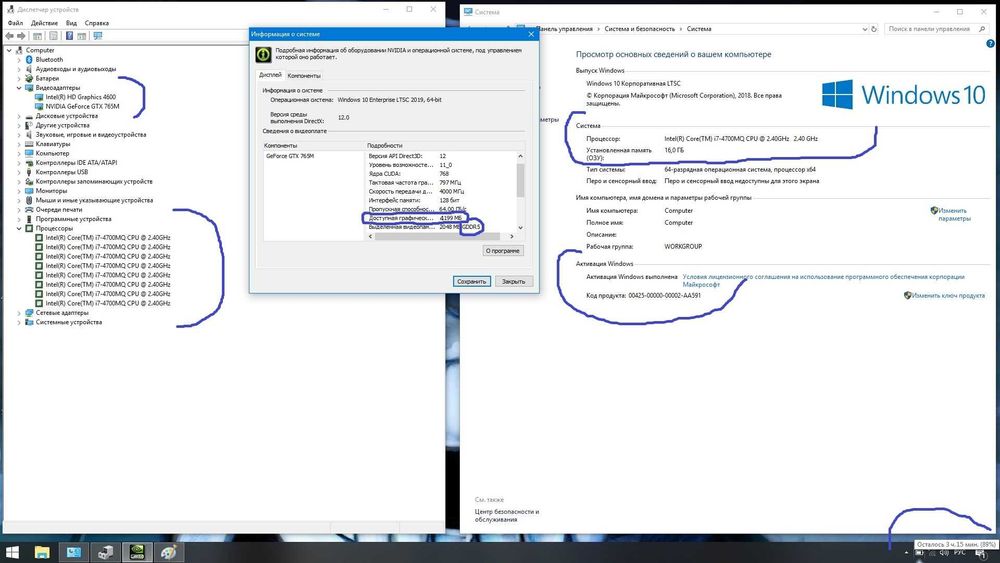This screenshot has width=1000, height=563.
Task: Select the Bluetooth device category
Action: point(48,59)
